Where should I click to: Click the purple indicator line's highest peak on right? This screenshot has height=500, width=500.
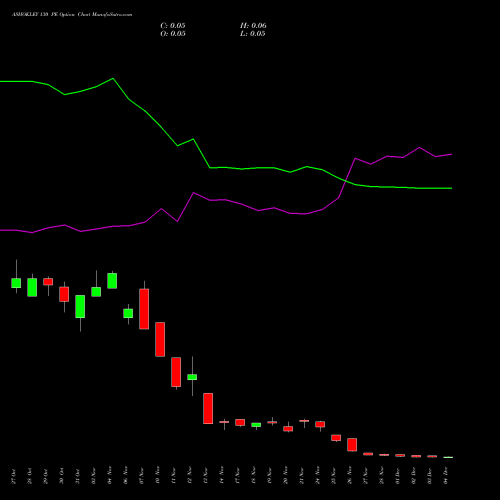(419, 147)
